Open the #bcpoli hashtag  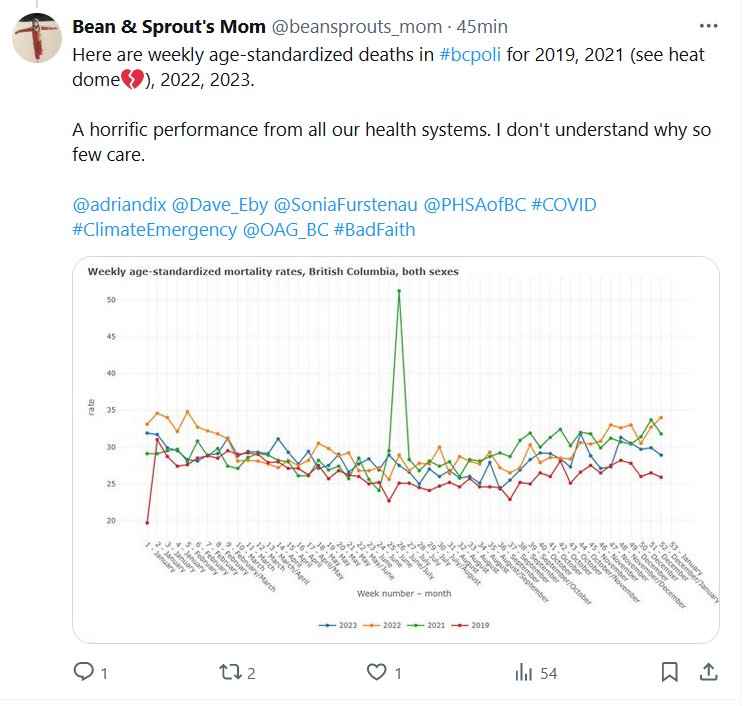pyautogui.click(x=470, y=54)
